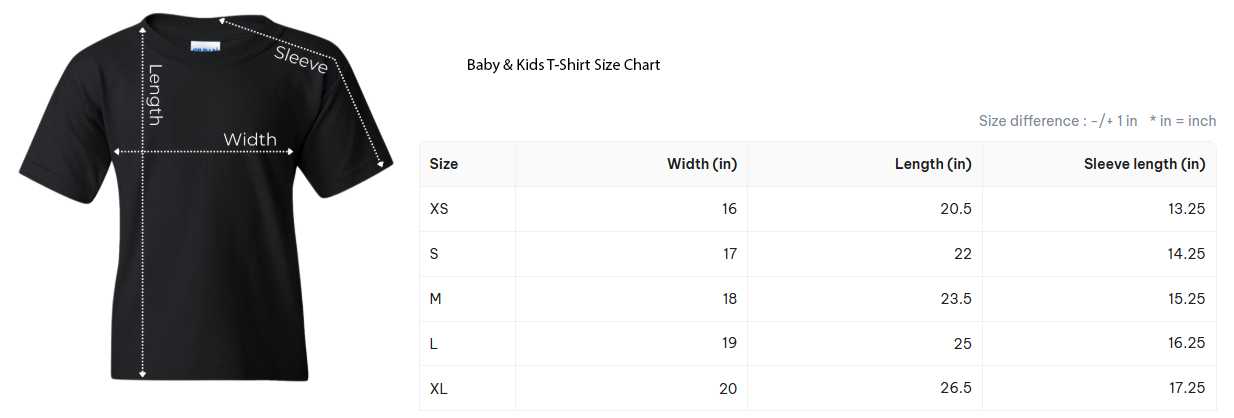Click the brand tag inside the collar
This screenshot has width=1234, height=418.
(204, 47)
